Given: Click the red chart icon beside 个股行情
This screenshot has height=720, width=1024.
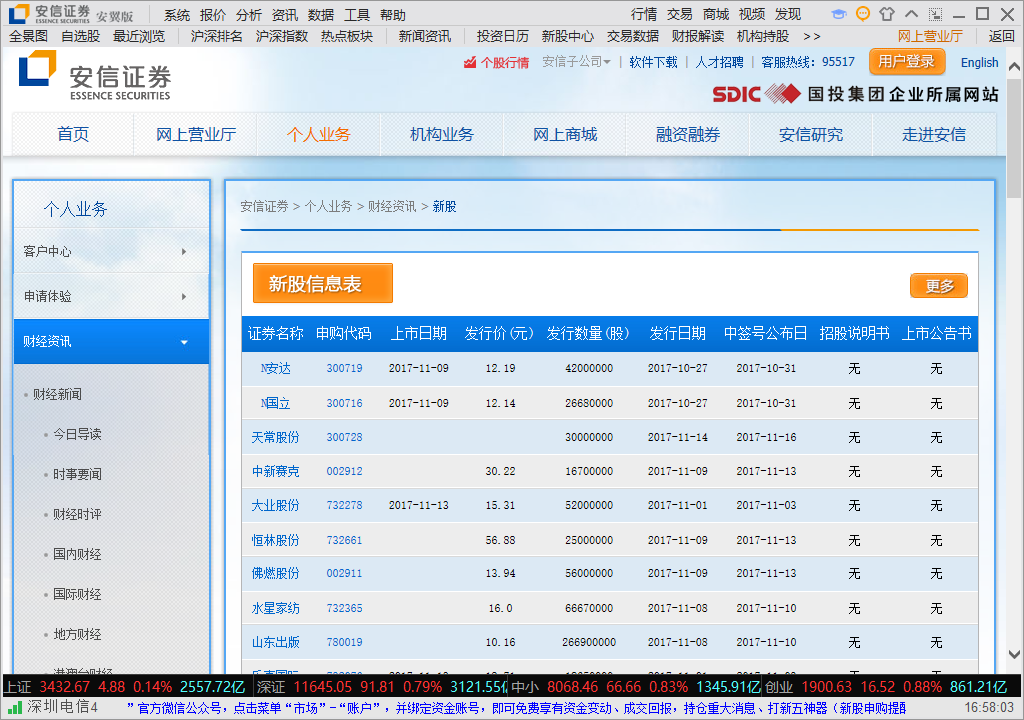Looking at the screenshot, I should pyautogui.click(x=470, y=63).
